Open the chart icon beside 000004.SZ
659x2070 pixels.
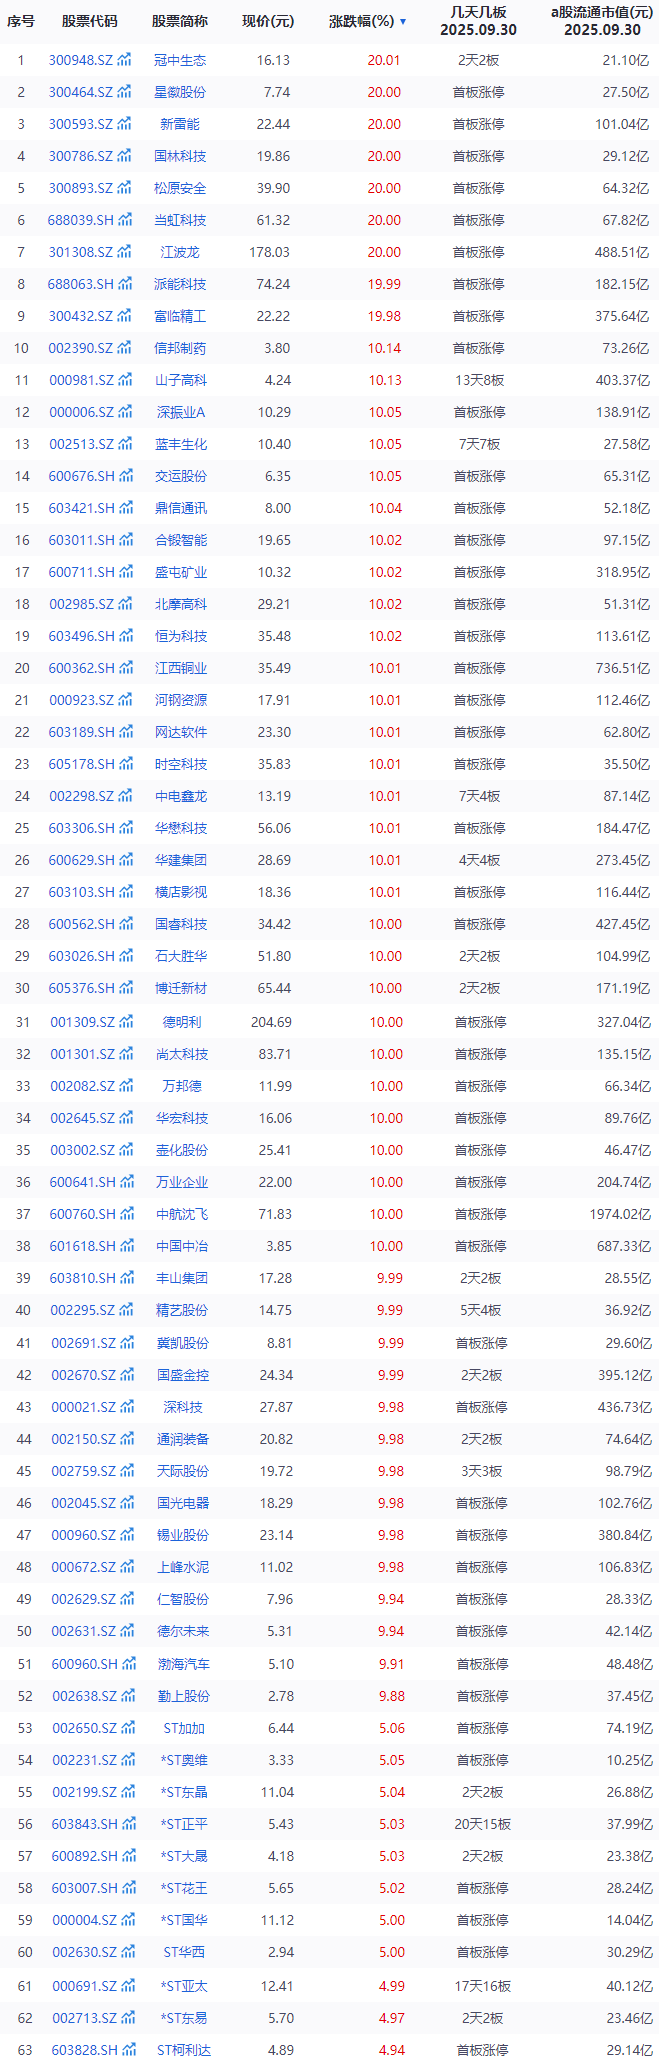point(128,1920)
